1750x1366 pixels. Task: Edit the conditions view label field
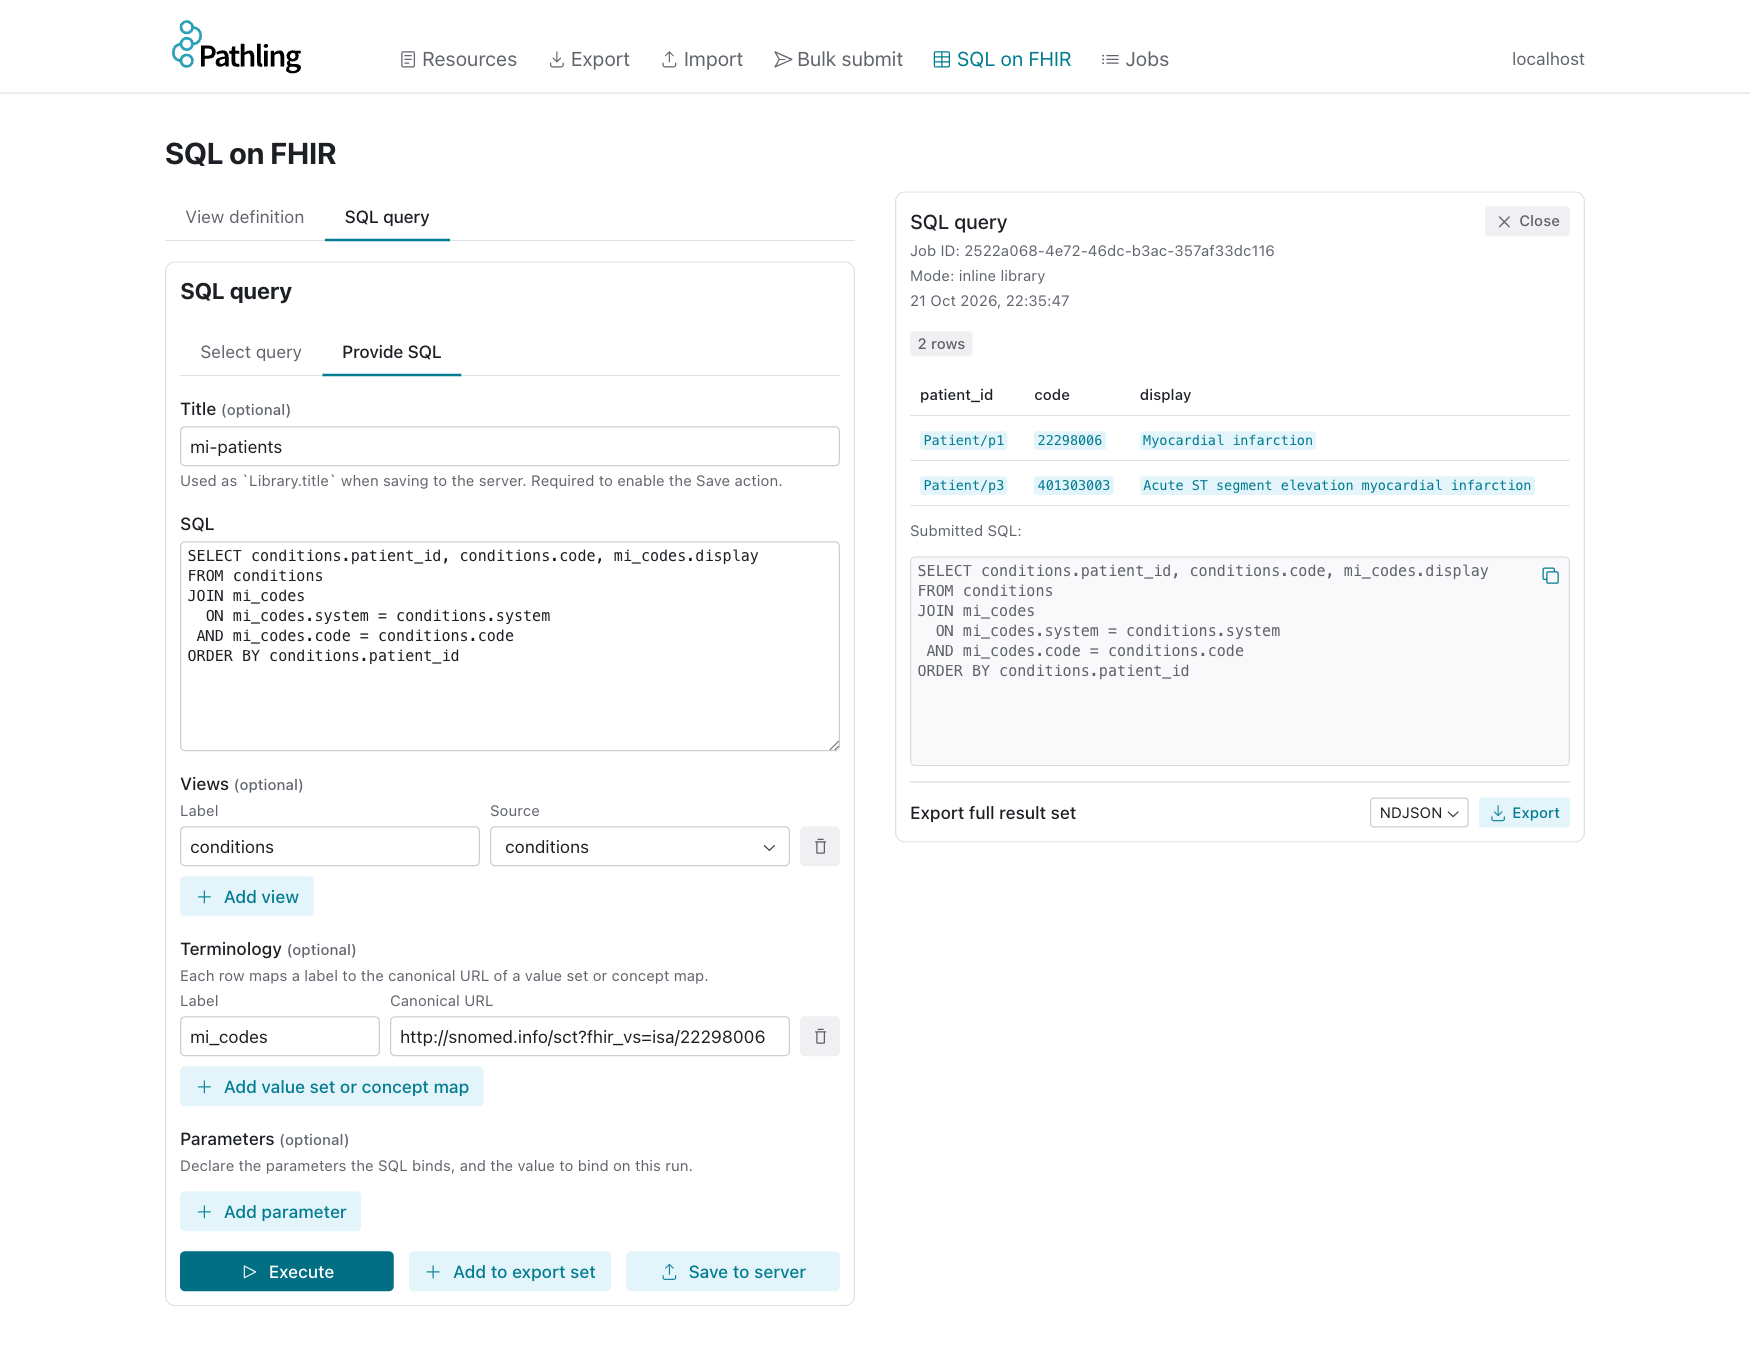click(330, 847)
